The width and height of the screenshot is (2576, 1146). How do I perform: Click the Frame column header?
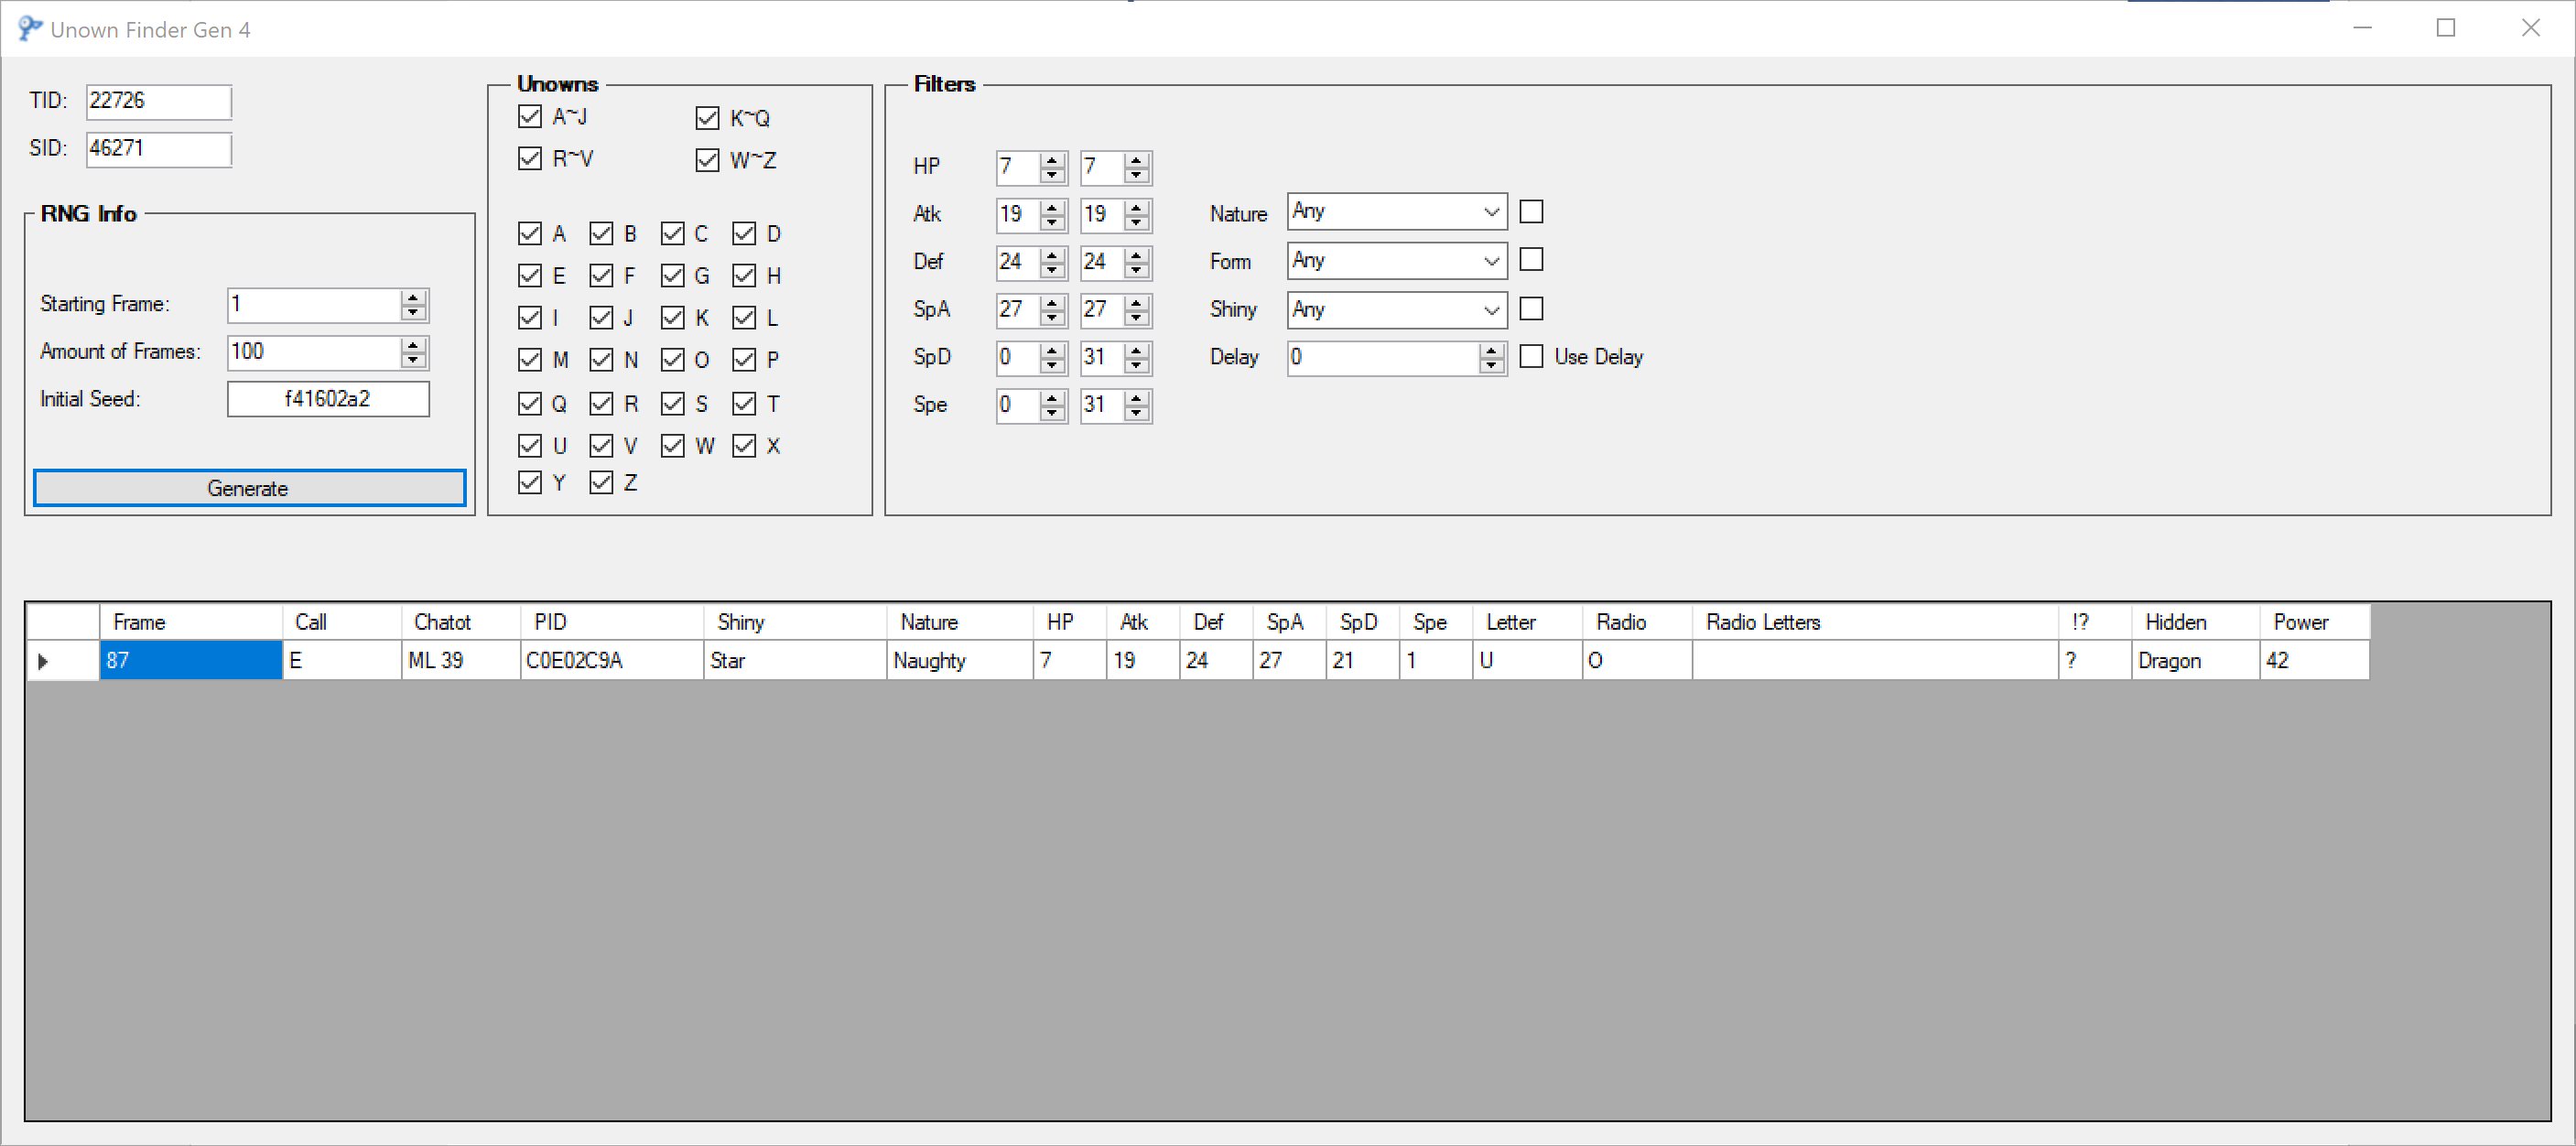[x=191, y=622]
